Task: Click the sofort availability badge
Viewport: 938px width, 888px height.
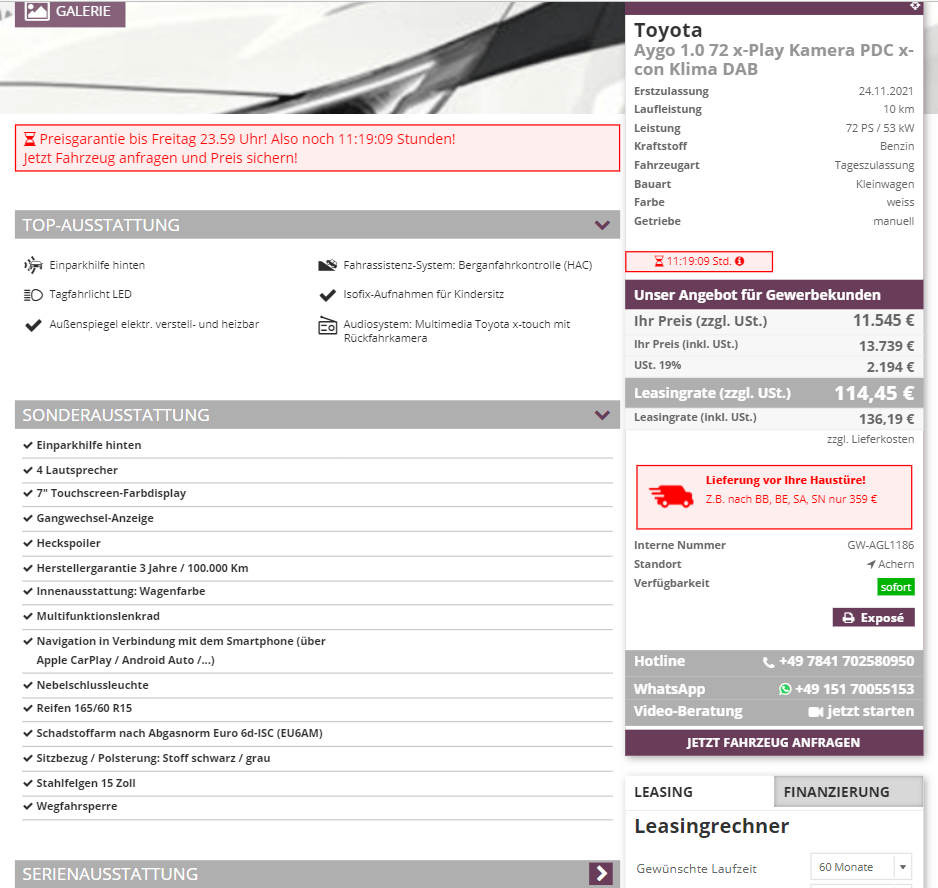Action: pyautogui.click(x=896, y=587)
